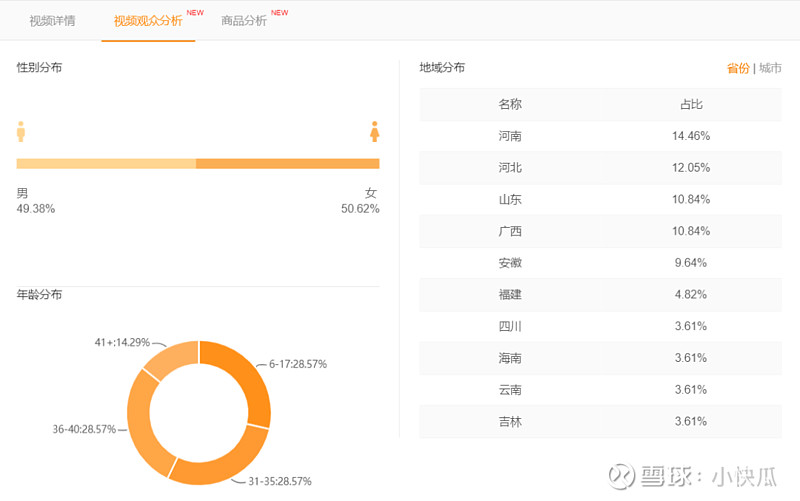Select the 视频观众分析 tab
Screen dimensions: 800x501
point(148,20)
